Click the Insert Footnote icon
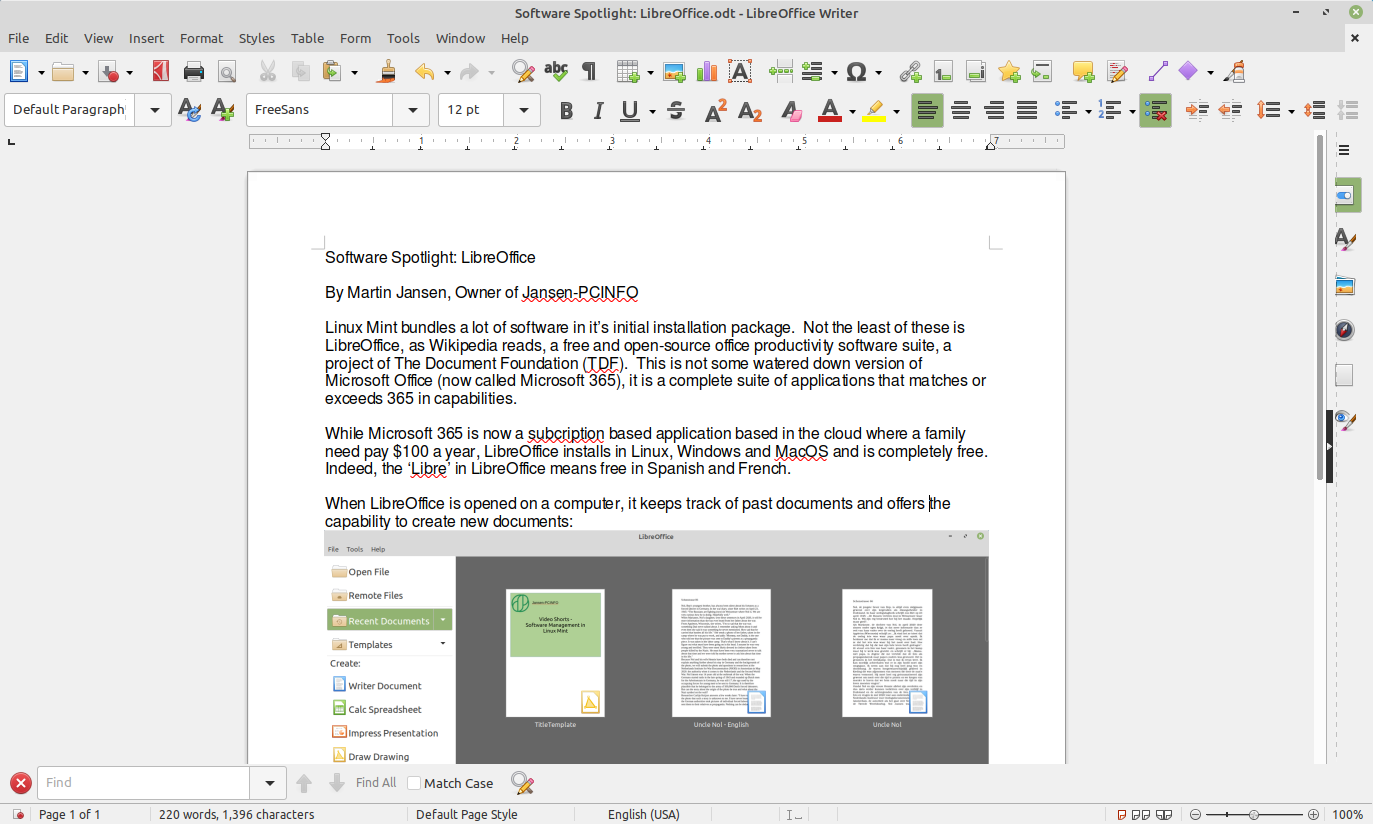Screen dimensions: 1373x824 click(943, 71)
